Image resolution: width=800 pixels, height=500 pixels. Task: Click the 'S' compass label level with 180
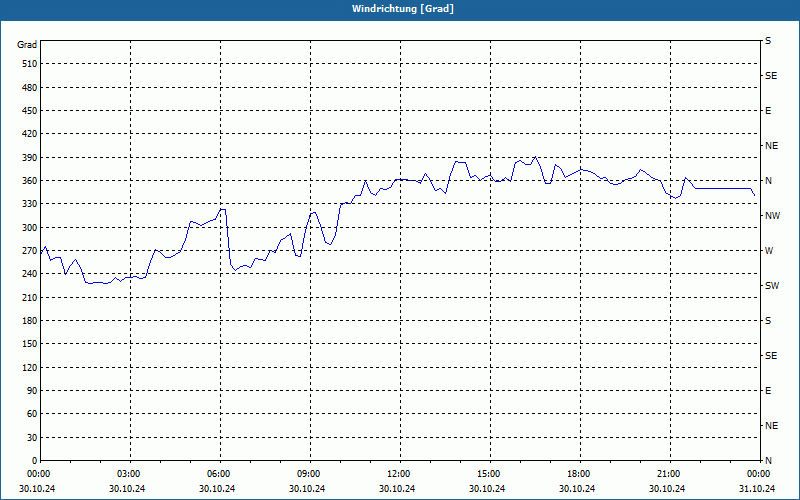point(768,320)
